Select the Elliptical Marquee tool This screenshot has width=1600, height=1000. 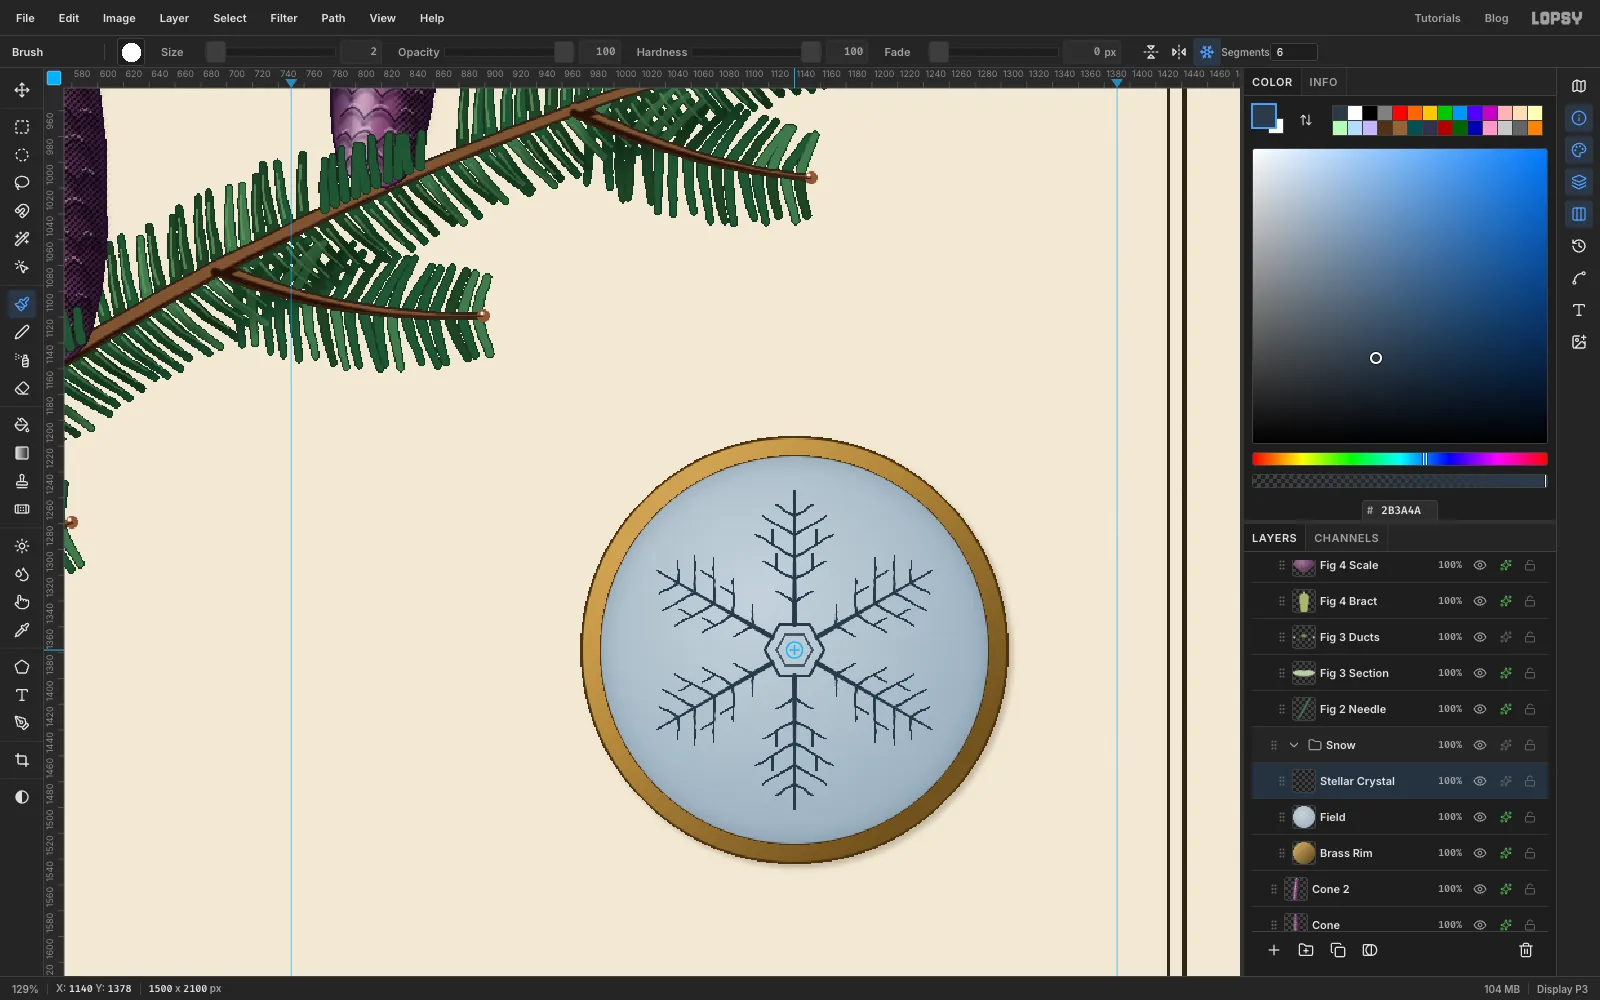click(22, 155)
